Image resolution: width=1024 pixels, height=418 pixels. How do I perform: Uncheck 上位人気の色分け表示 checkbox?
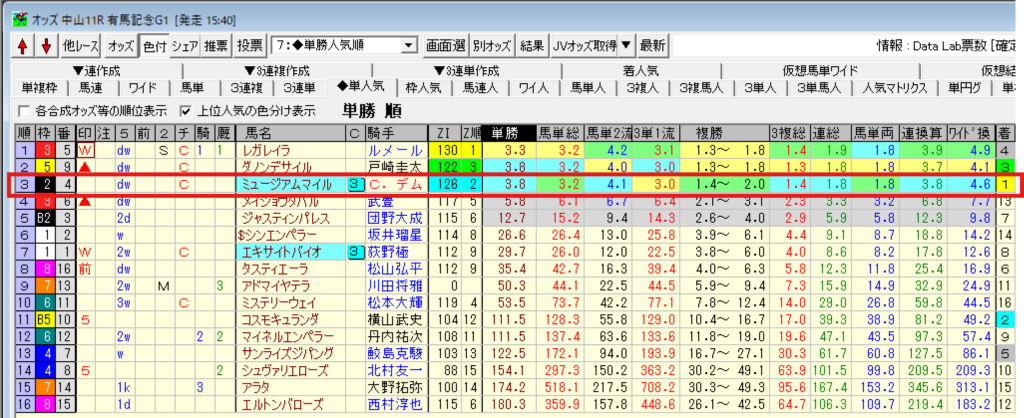185,110
